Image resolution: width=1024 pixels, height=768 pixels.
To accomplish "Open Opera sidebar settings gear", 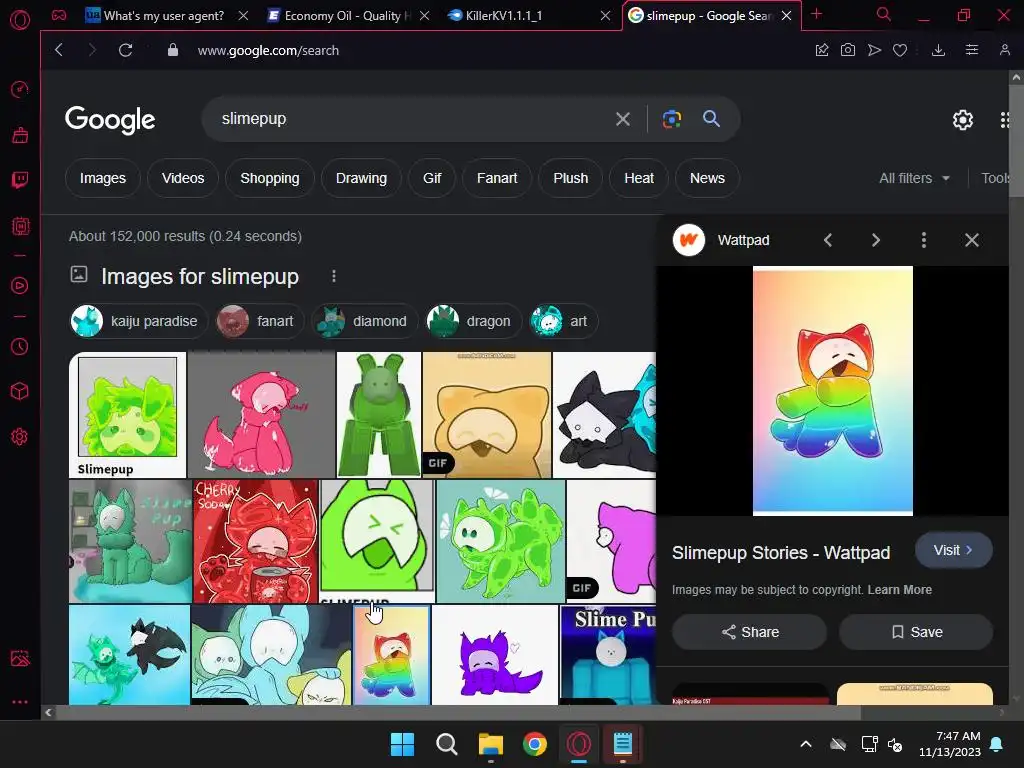I will pos(20,436).
